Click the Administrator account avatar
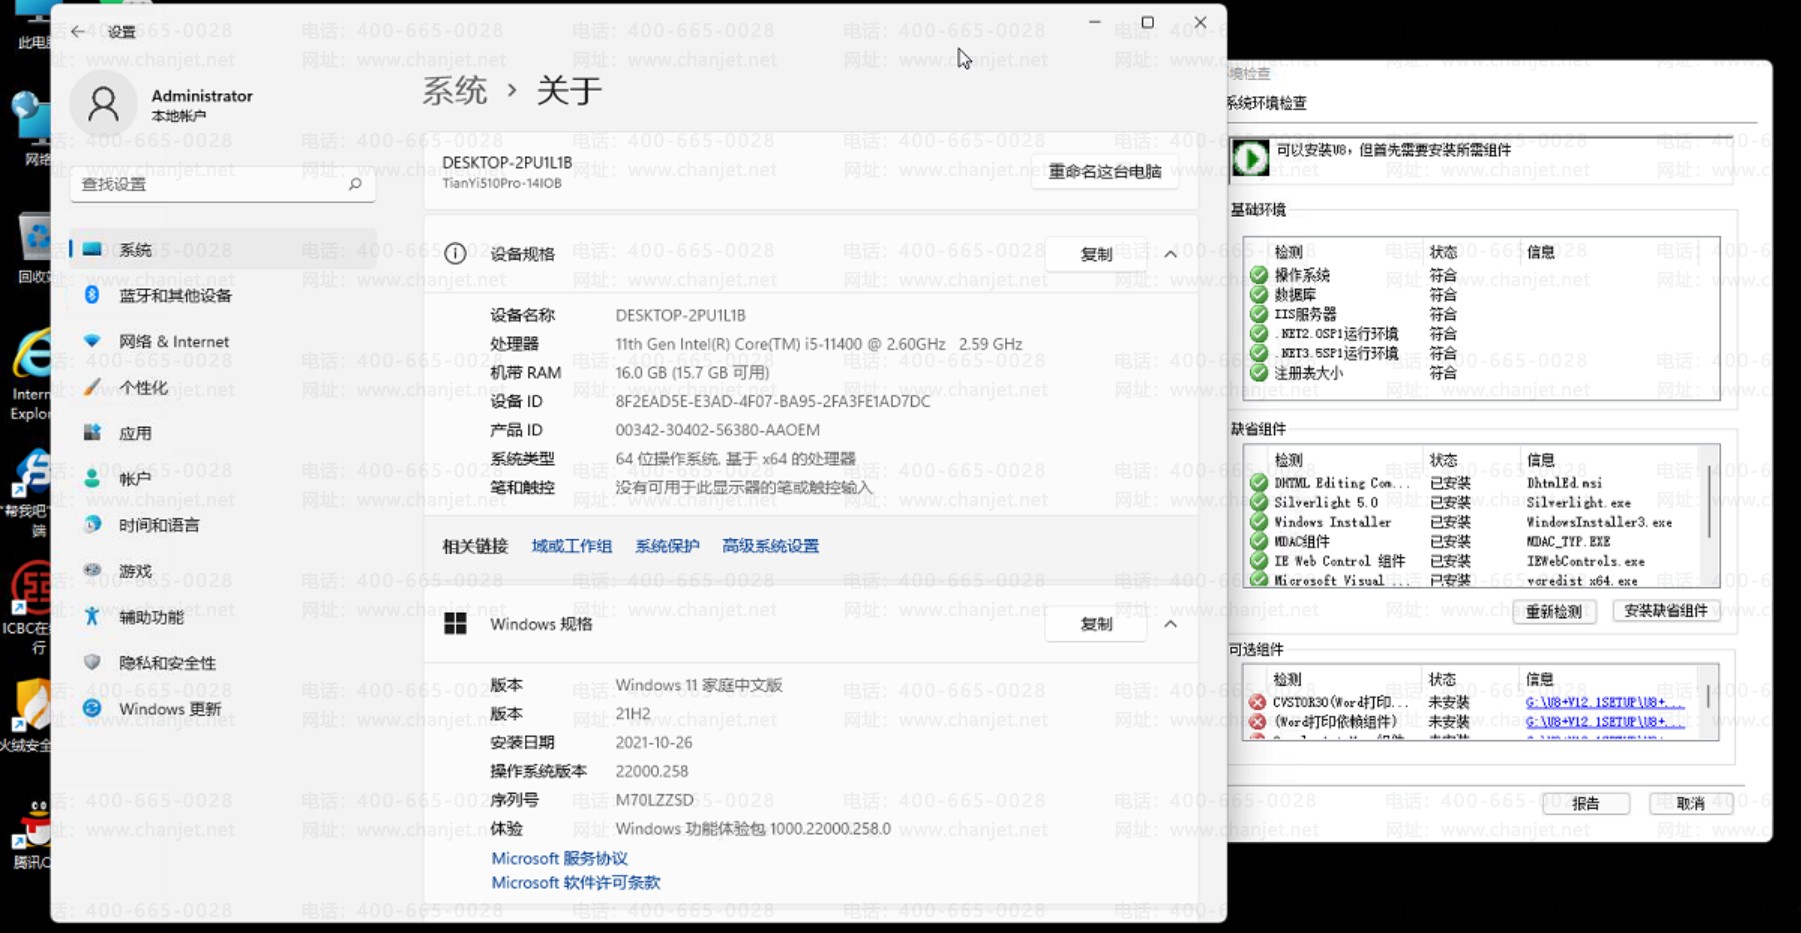The width and height of the screenshot is (1801, 933). tap(103, 104)
